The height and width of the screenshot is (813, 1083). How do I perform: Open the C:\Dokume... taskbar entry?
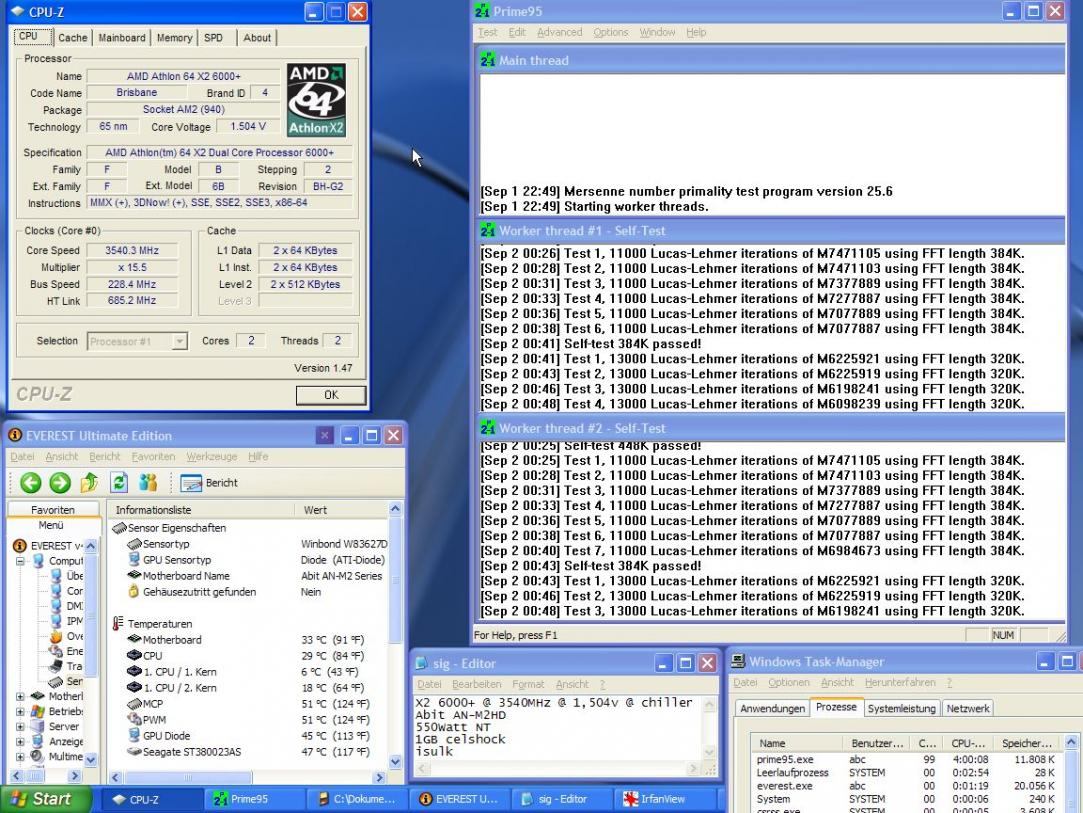pos(356,799)
